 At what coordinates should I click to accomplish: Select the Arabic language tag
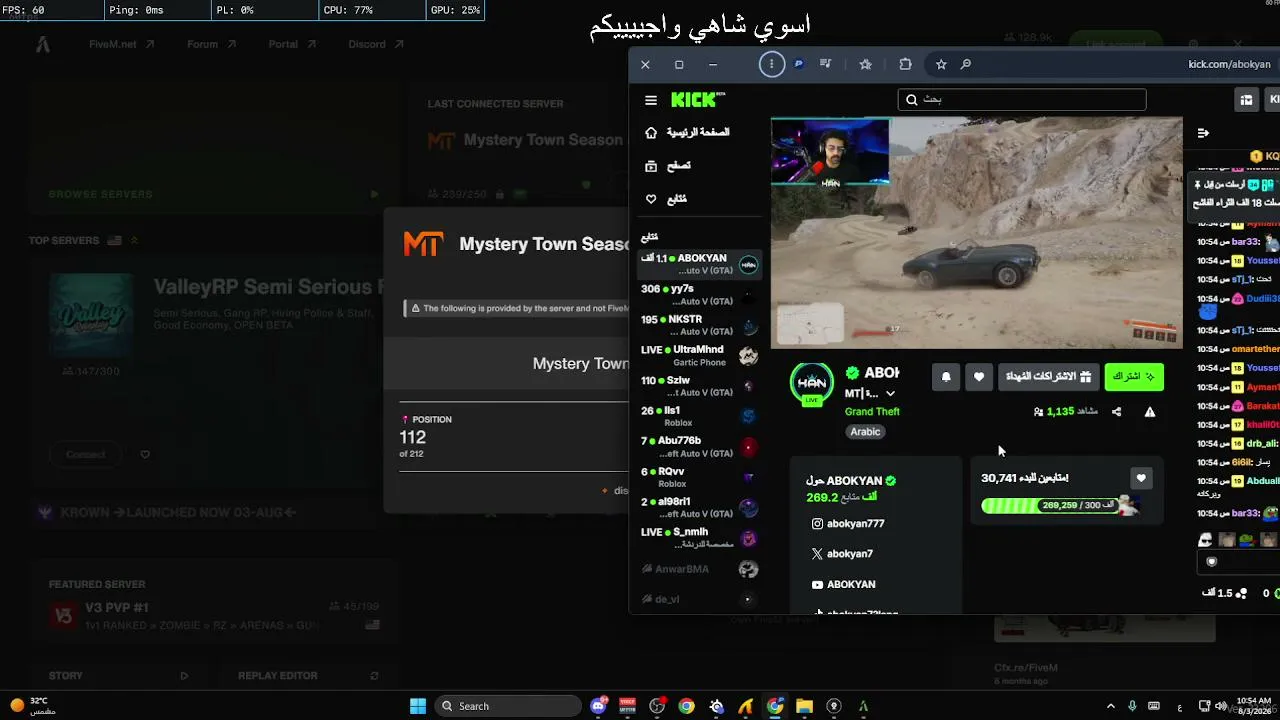(x=865, y=432)
